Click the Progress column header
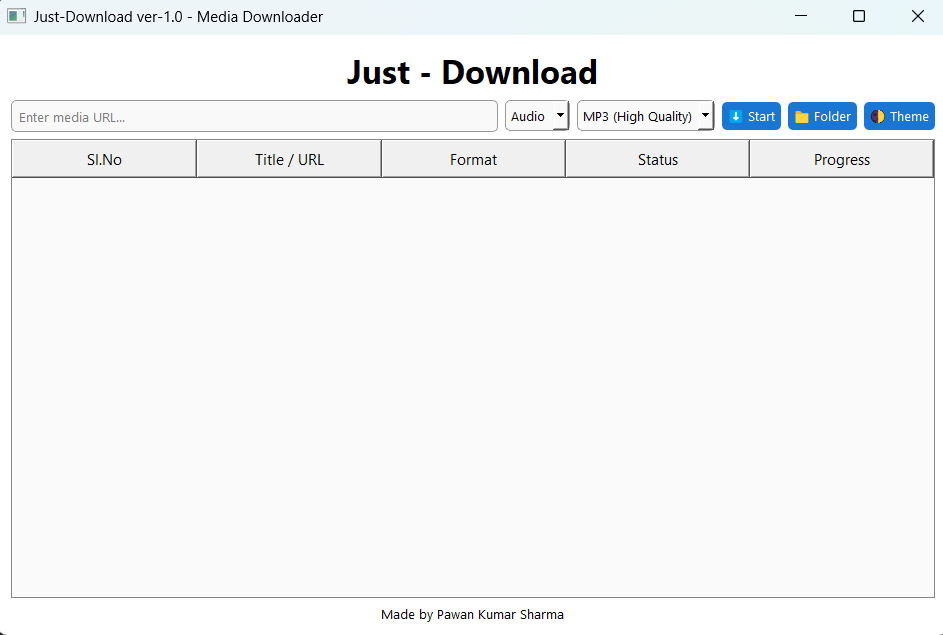 (x=841, y=159)
